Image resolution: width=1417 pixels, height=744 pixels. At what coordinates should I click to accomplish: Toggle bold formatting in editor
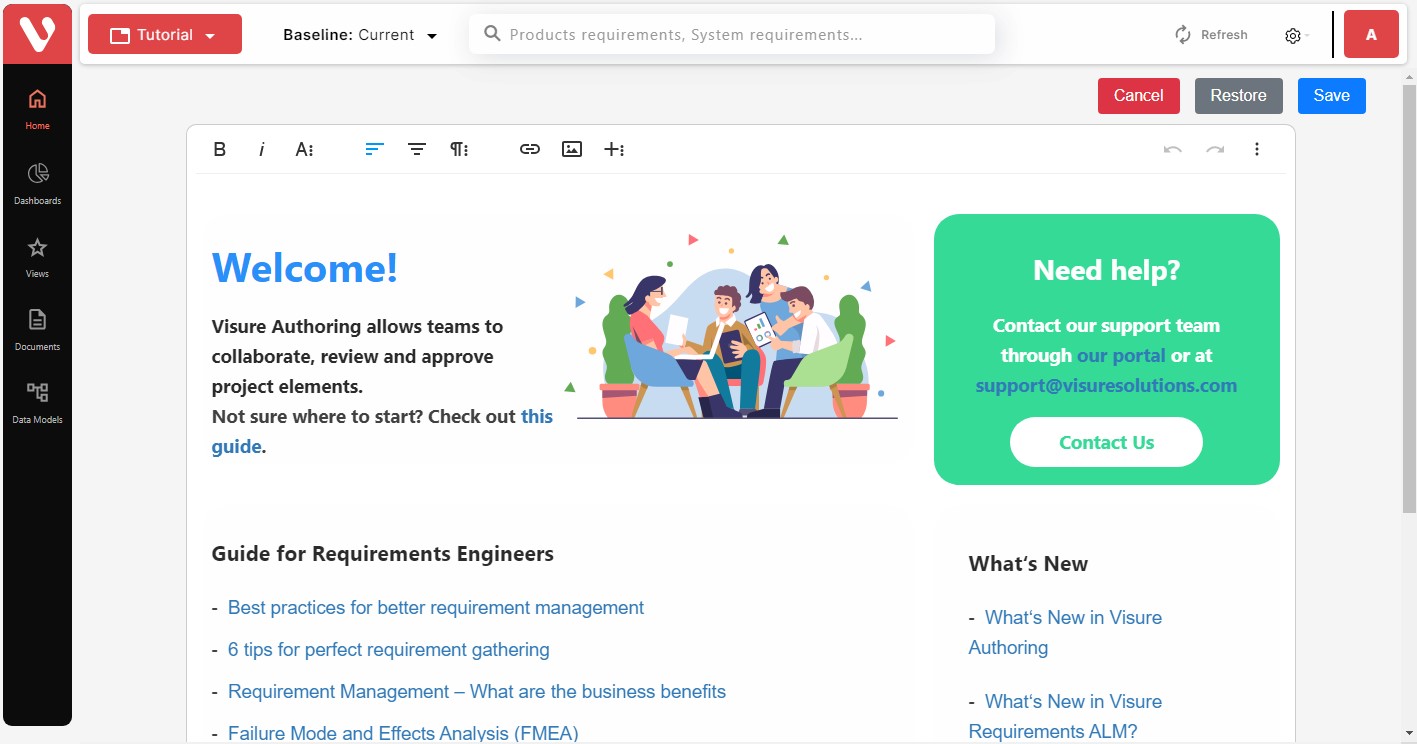click(x=220, y=149)
